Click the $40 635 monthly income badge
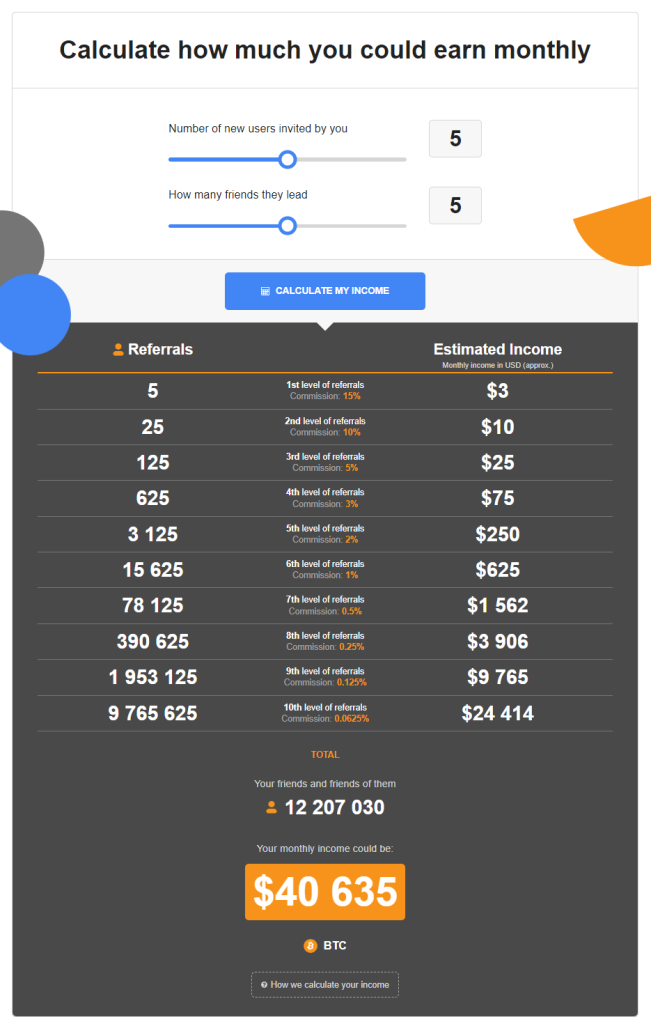 coord(325,892)
